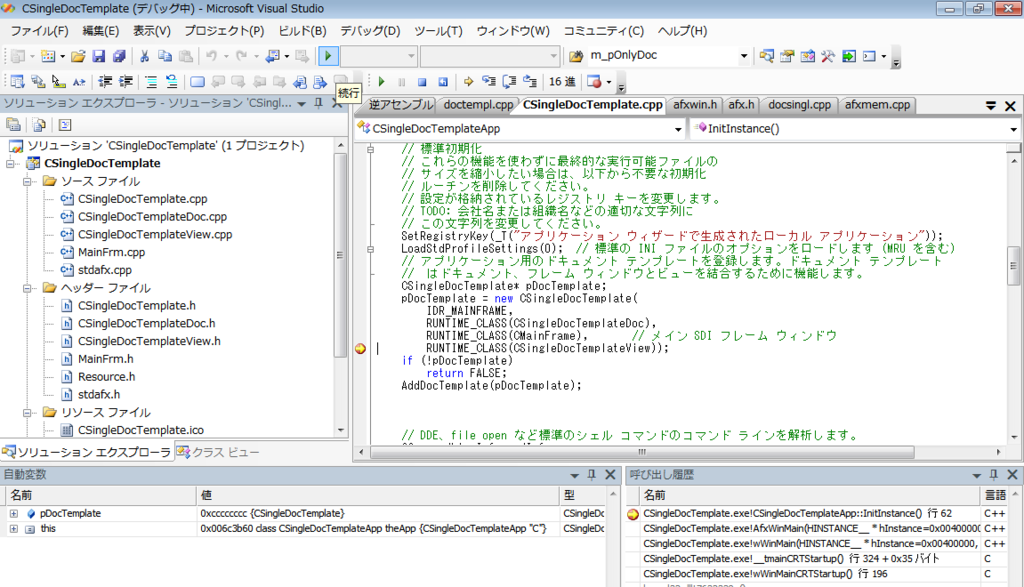
Task: Open the ヘルプ(H) menu
Action: tap(682, 31)
